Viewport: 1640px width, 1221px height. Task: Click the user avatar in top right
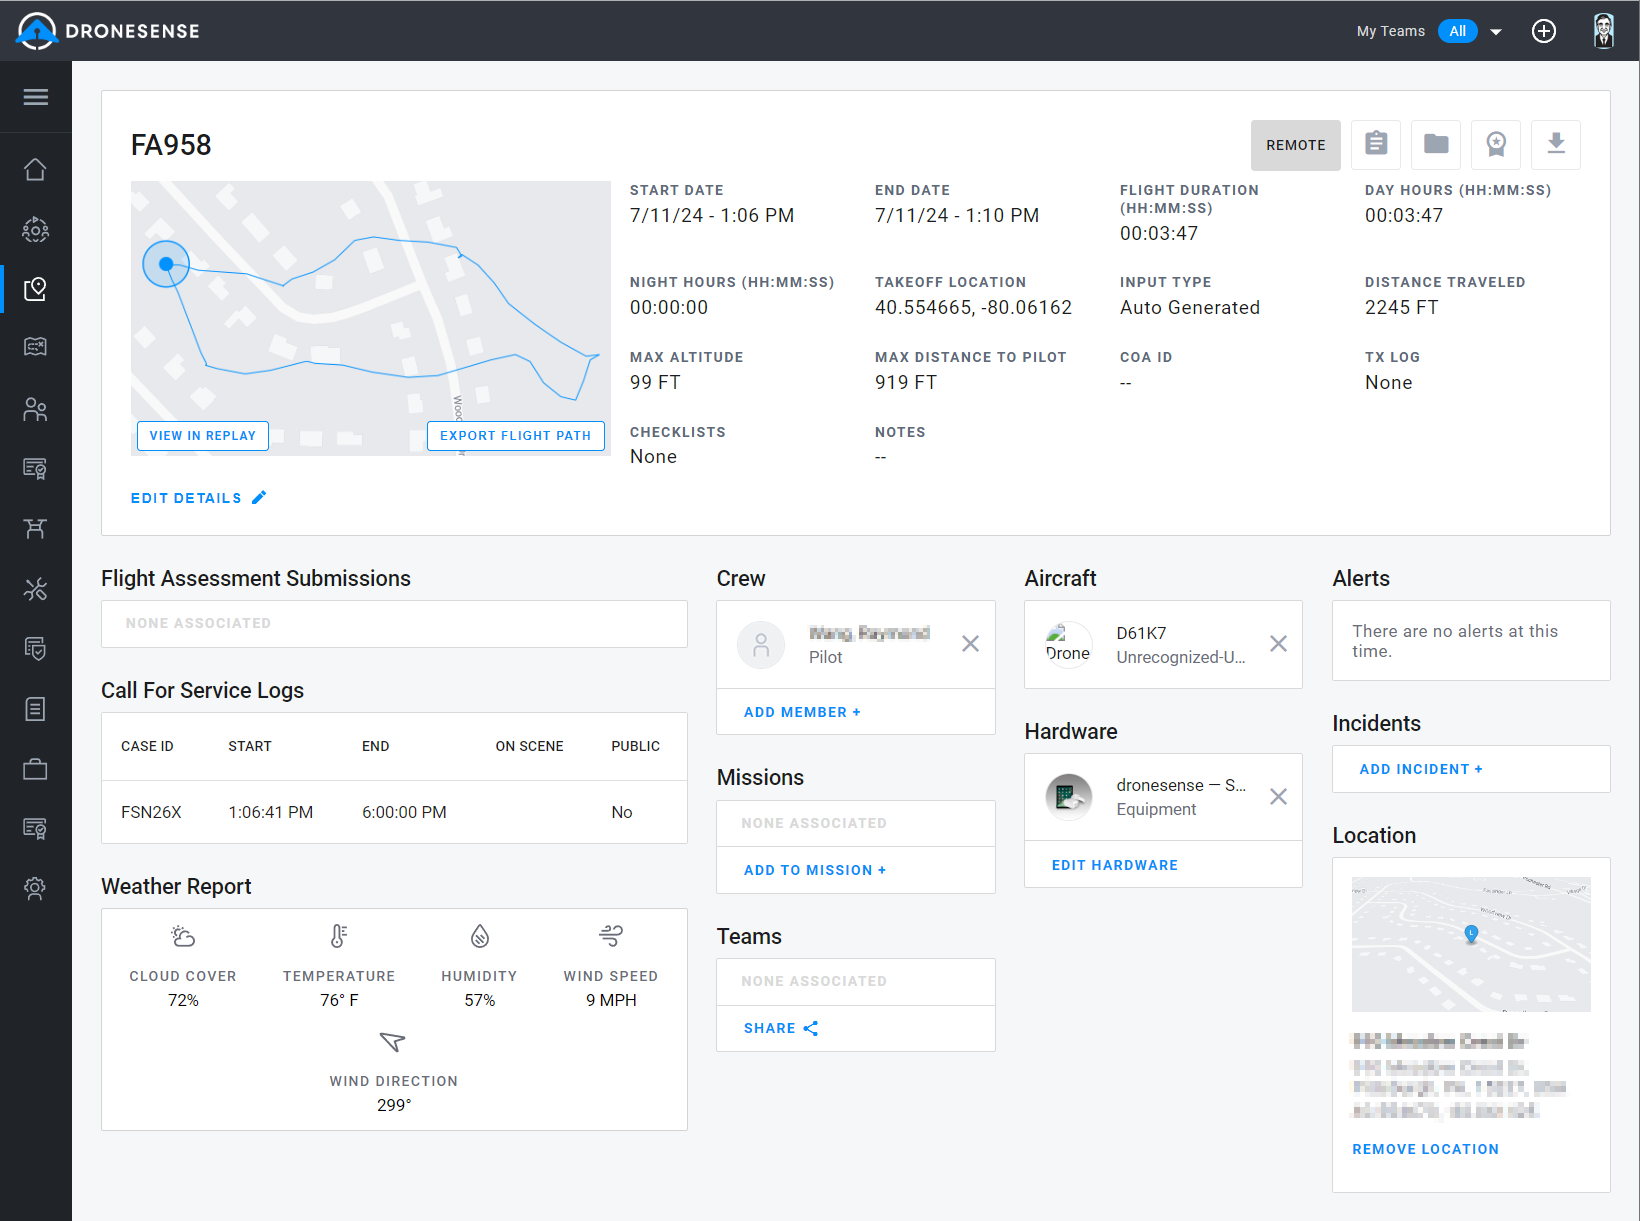tap(1604, 31)
